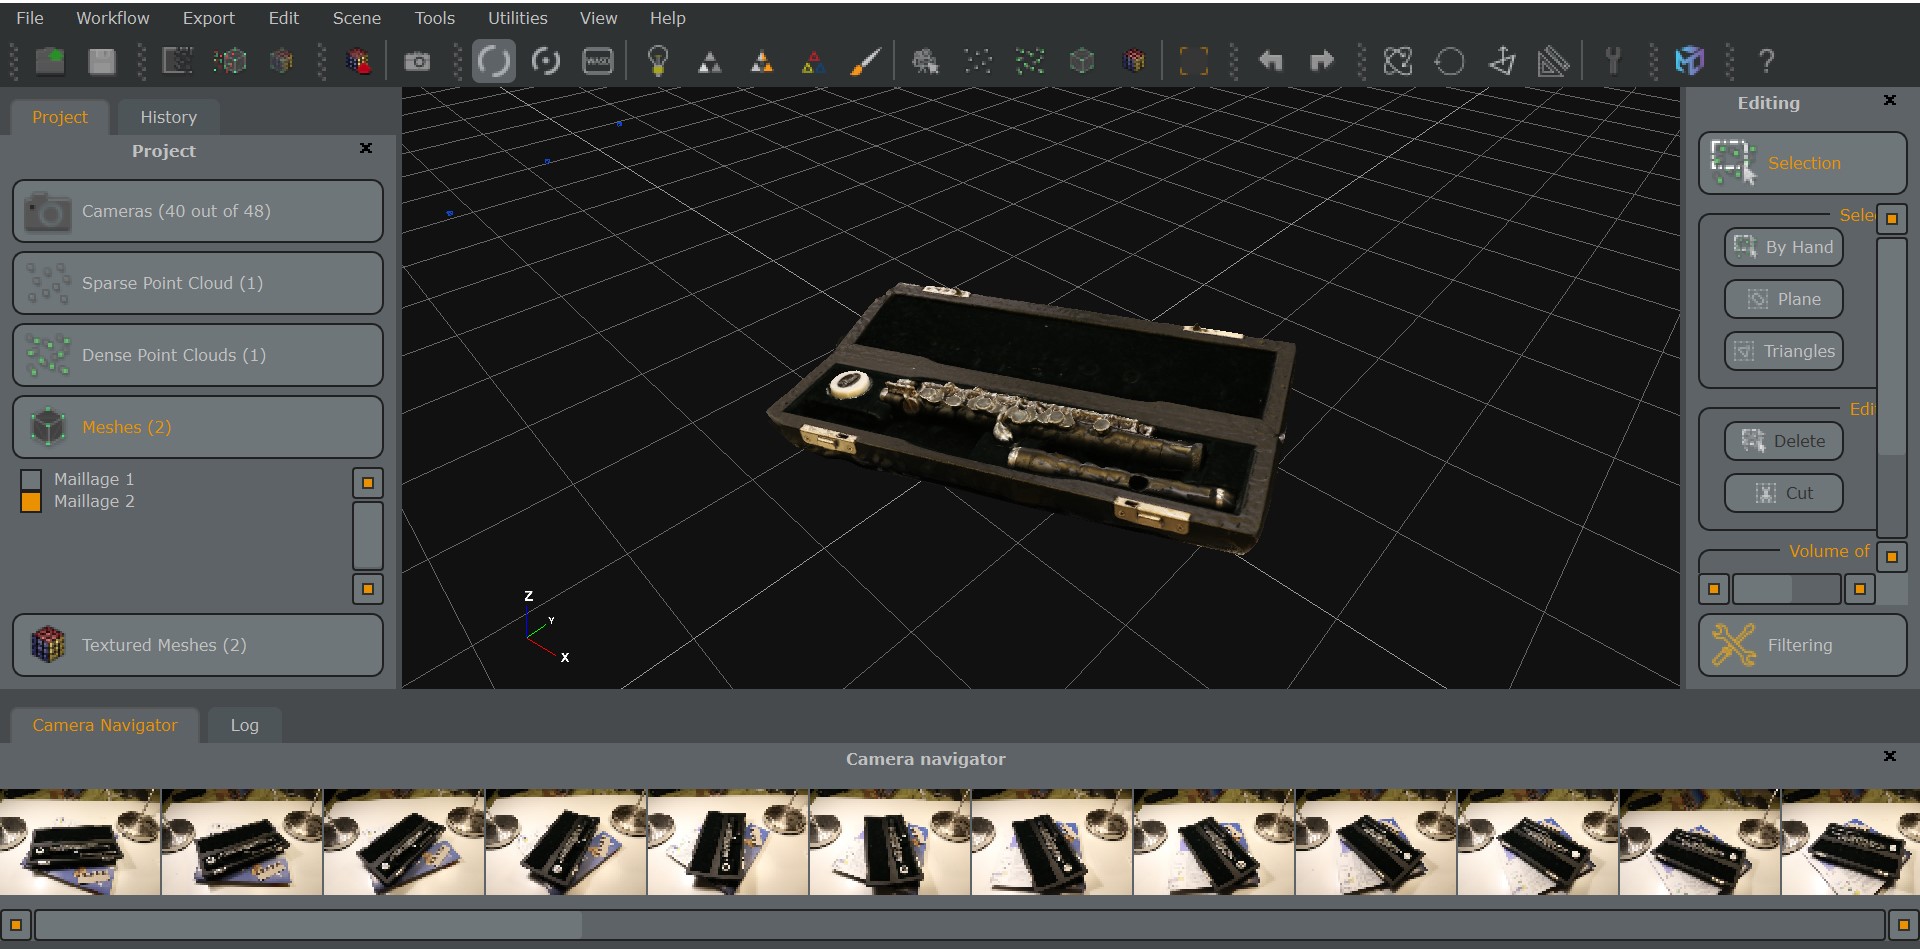
Task: Open the Workflow menu
Action: point(112,18)
